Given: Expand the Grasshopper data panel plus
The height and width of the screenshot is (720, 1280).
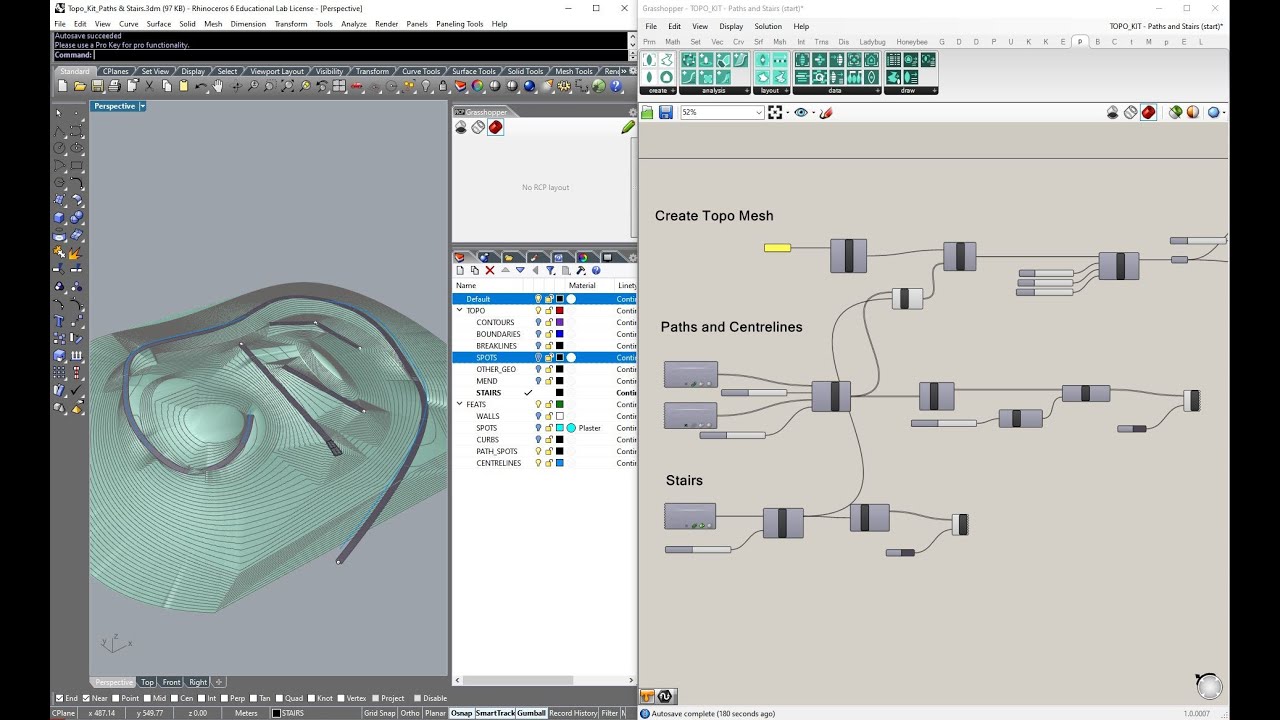Looking at the screenshot, I should point(879,91).
